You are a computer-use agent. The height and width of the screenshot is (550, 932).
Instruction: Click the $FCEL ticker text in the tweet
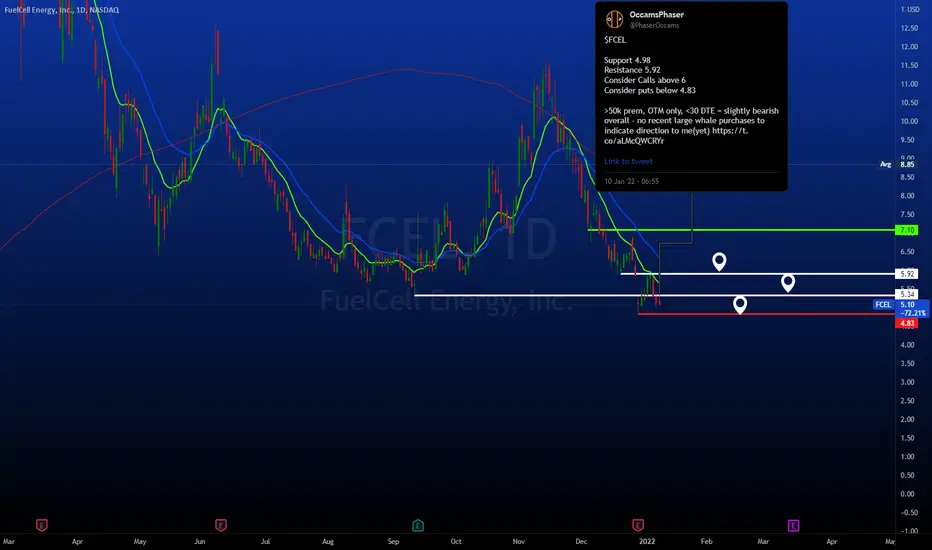[615, 40]
